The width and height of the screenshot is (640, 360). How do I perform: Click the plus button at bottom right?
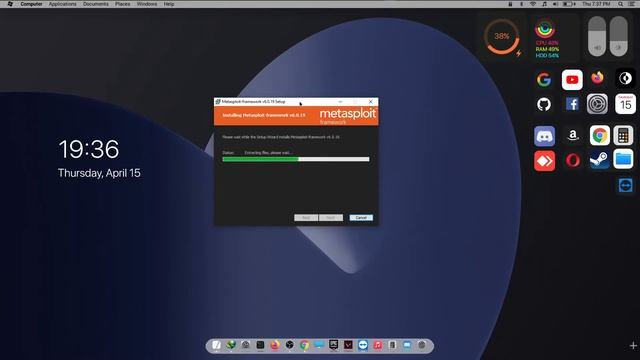coord(633,346)
